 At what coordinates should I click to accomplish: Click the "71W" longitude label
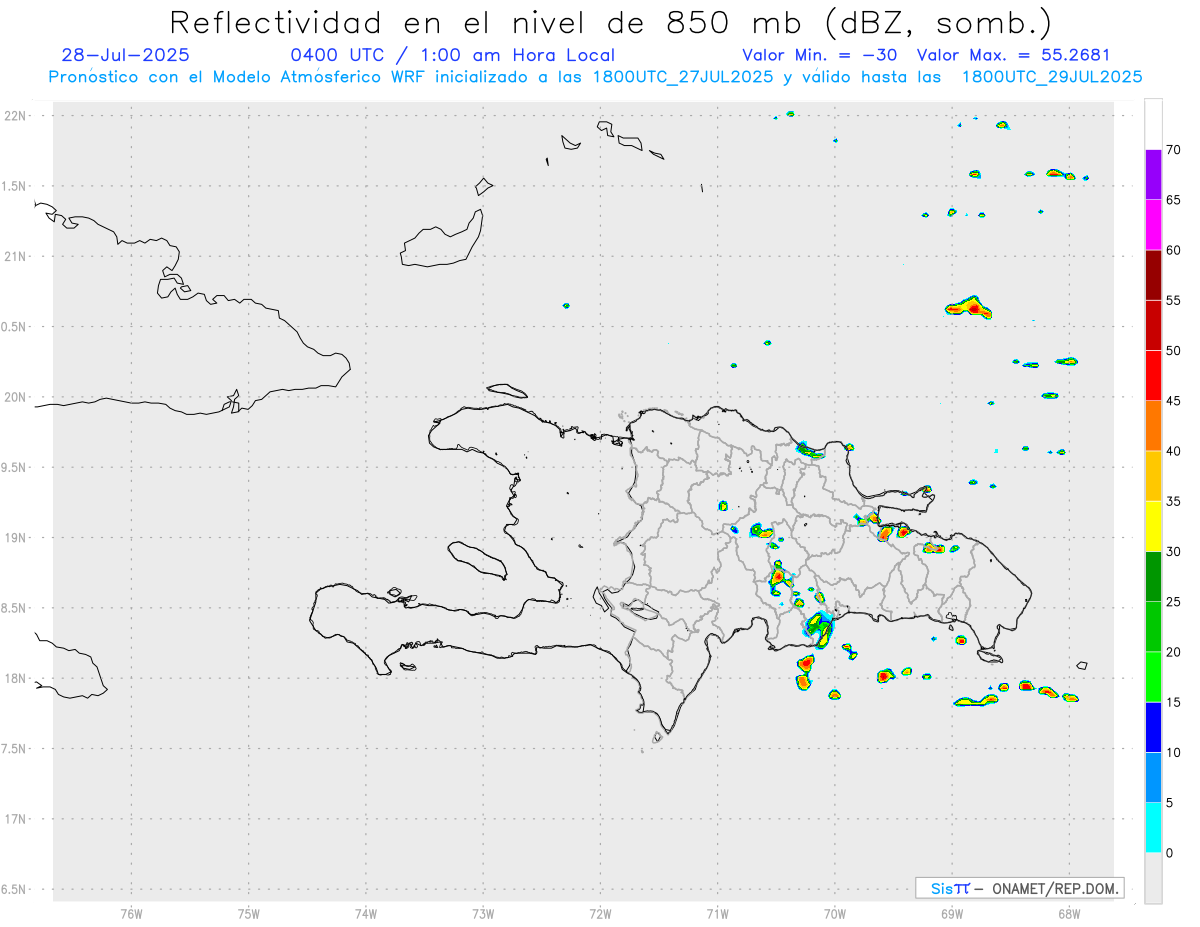point(717,913)
